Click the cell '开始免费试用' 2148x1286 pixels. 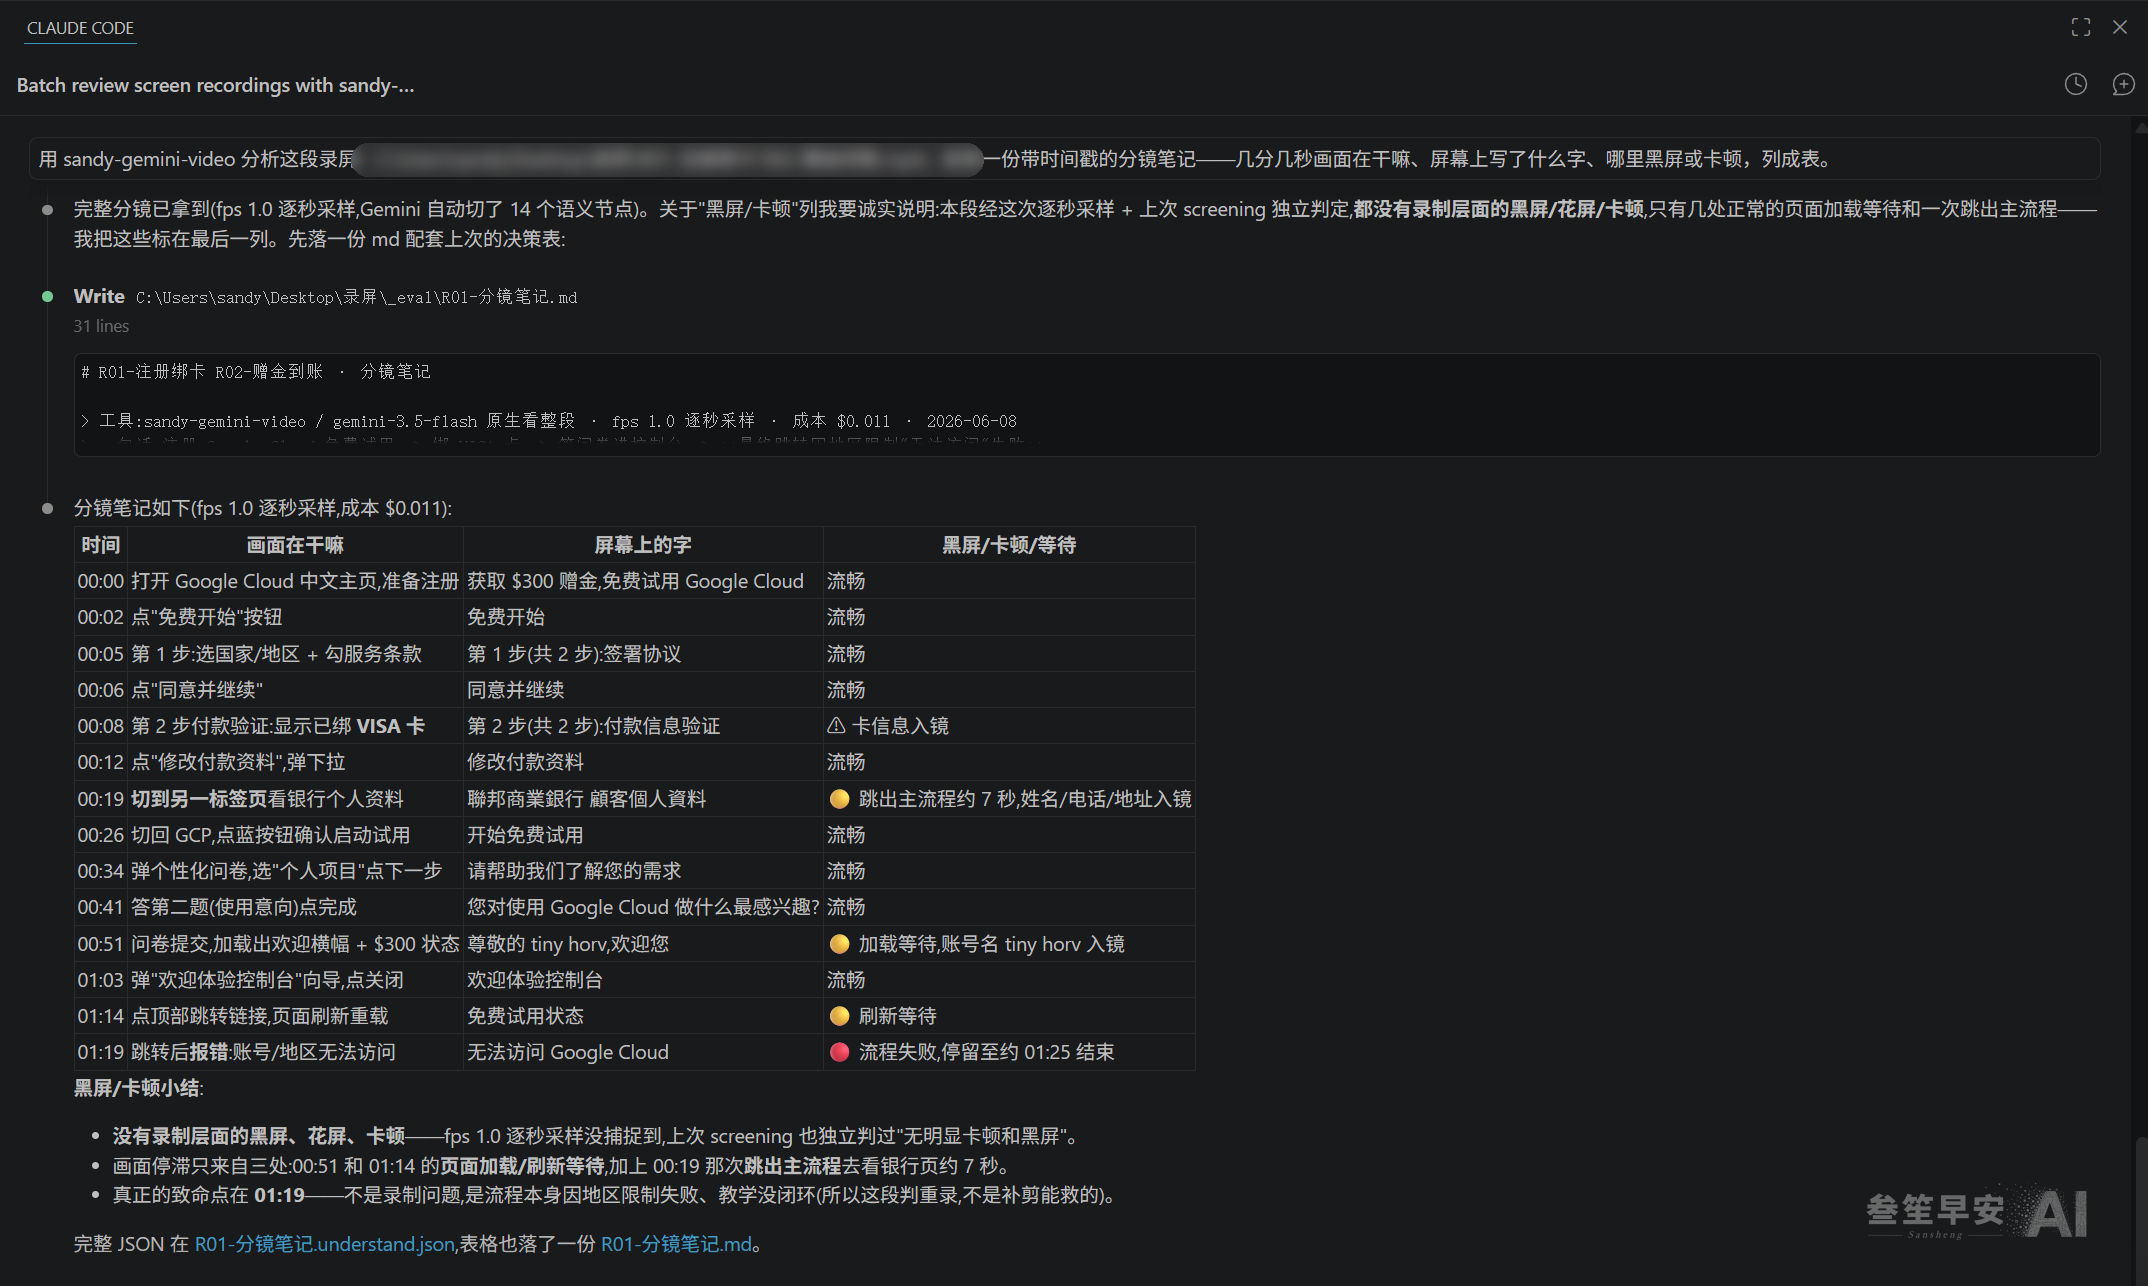pyautogui.click(x=643, y=835)
